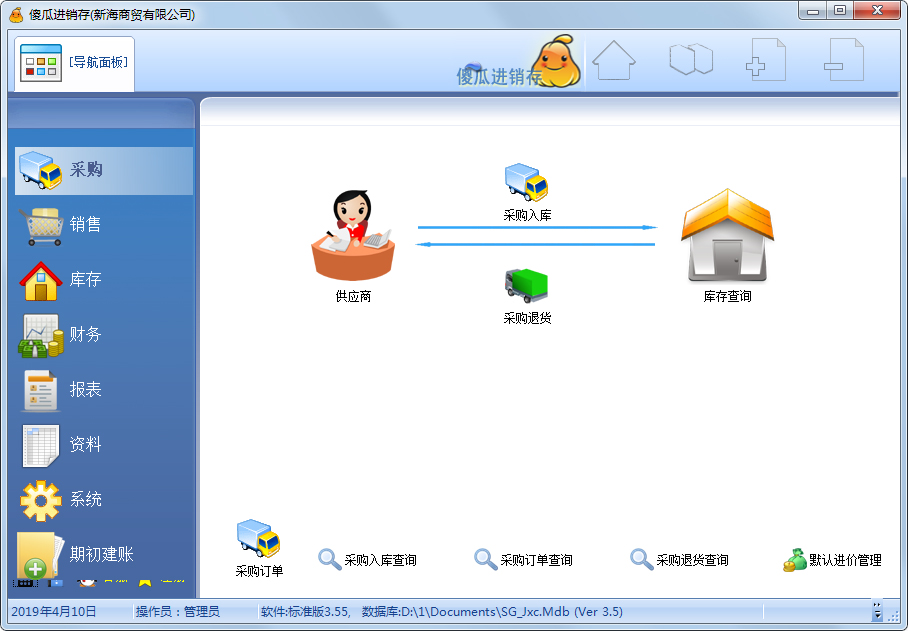Select the 系统 gear icon in the sidebar
This screenshot has height=631, width=908.
click(x=40, y=499)
